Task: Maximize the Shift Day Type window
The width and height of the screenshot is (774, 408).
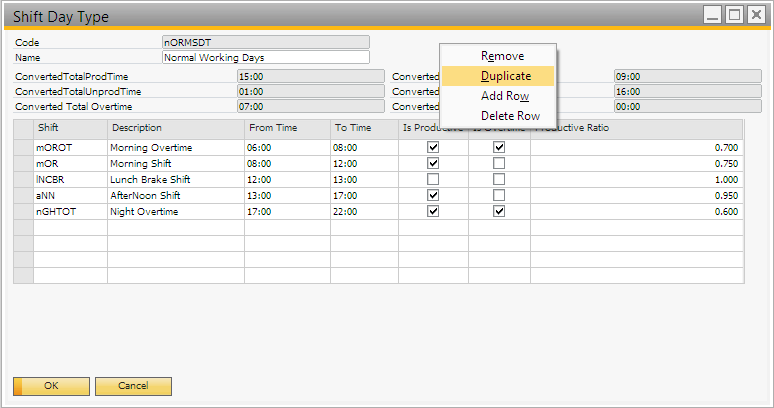Action: [x=734, y=15]
